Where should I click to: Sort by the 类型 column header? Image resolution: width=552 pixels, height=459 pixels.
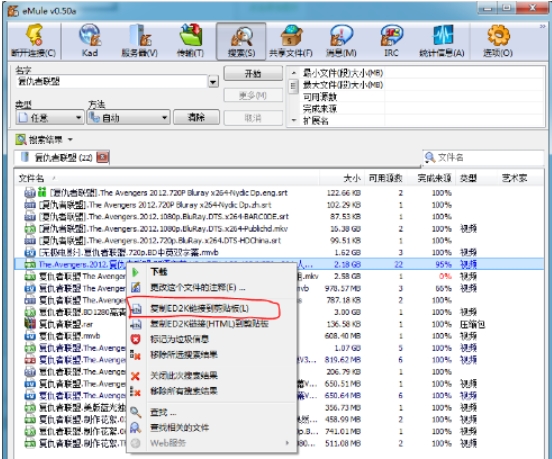(476, 178)
